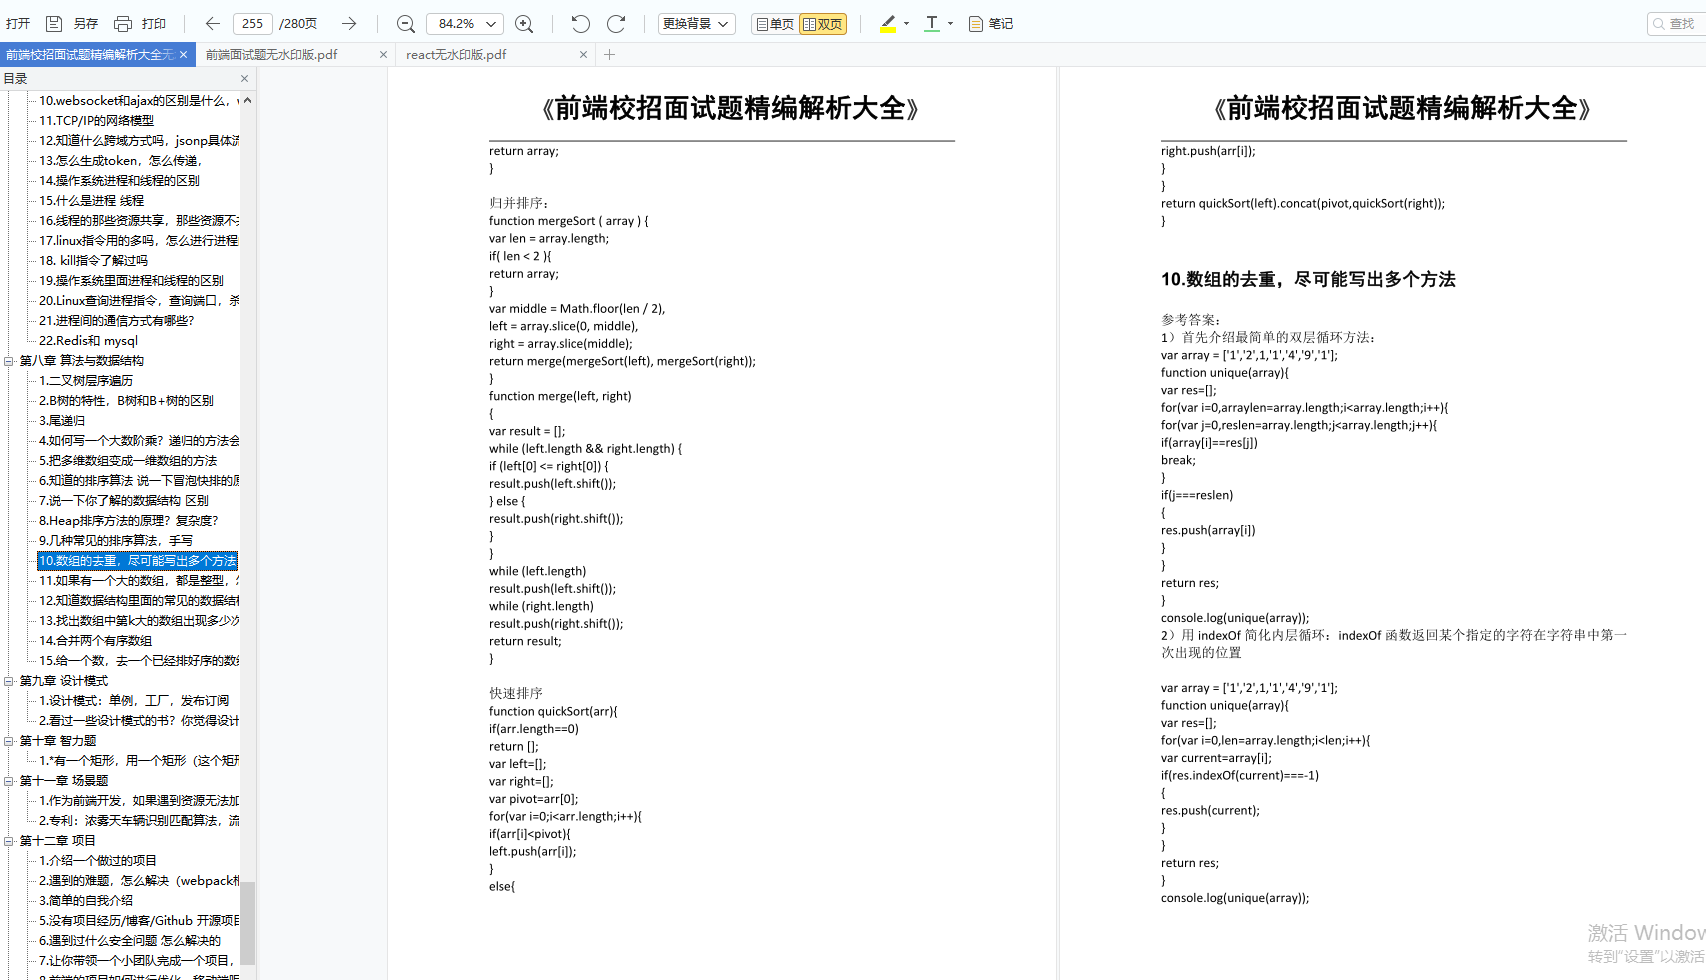1706x980 pixels.
Task: Open outline item 5.没有项目经历/博客/Github
Action: (139, 920)
